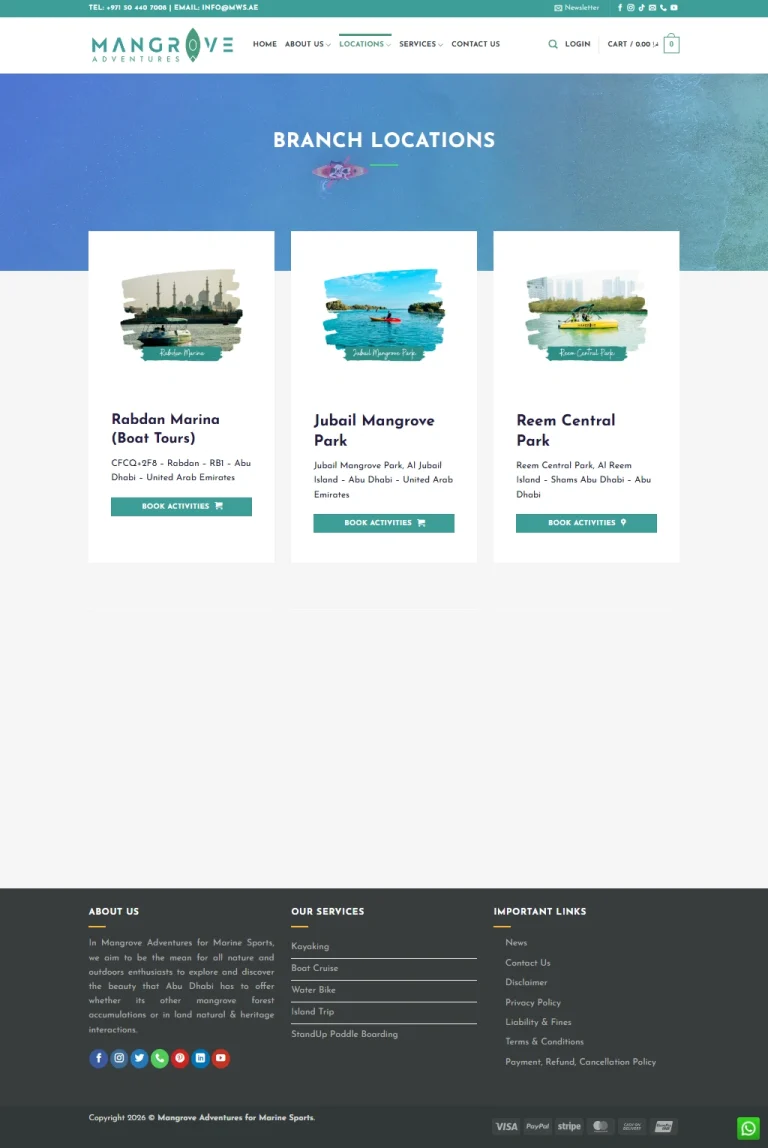Screen dimensions: 768x1148
Task: Open the WhatsApp chat button
Action: tap(748, 1128)
